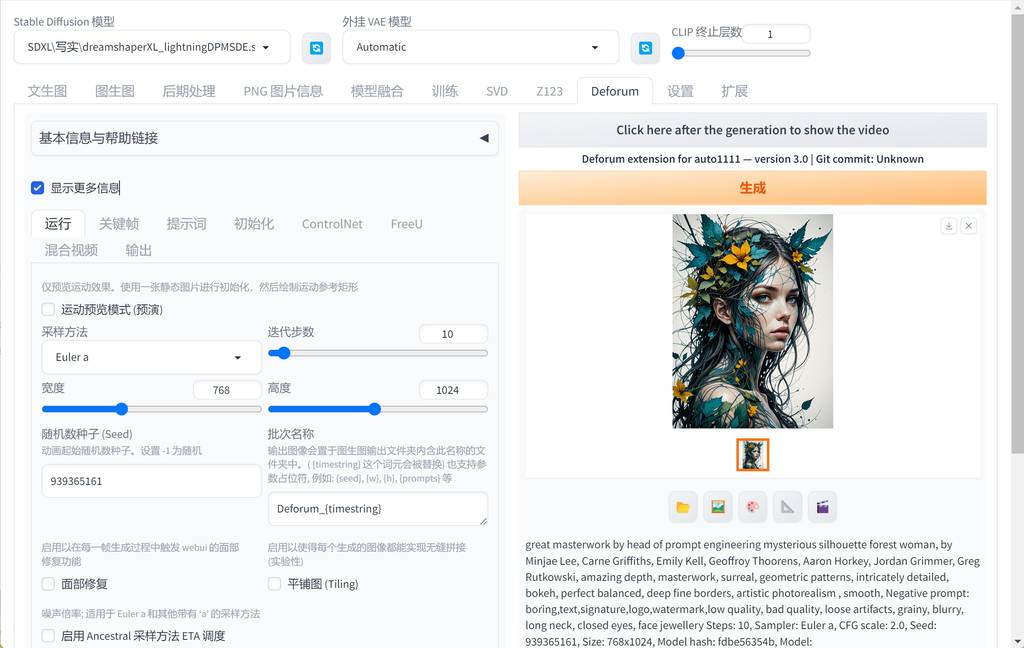1024x648 pixels.
Task: Send image with the picture icon button
Action: point(718,507)
